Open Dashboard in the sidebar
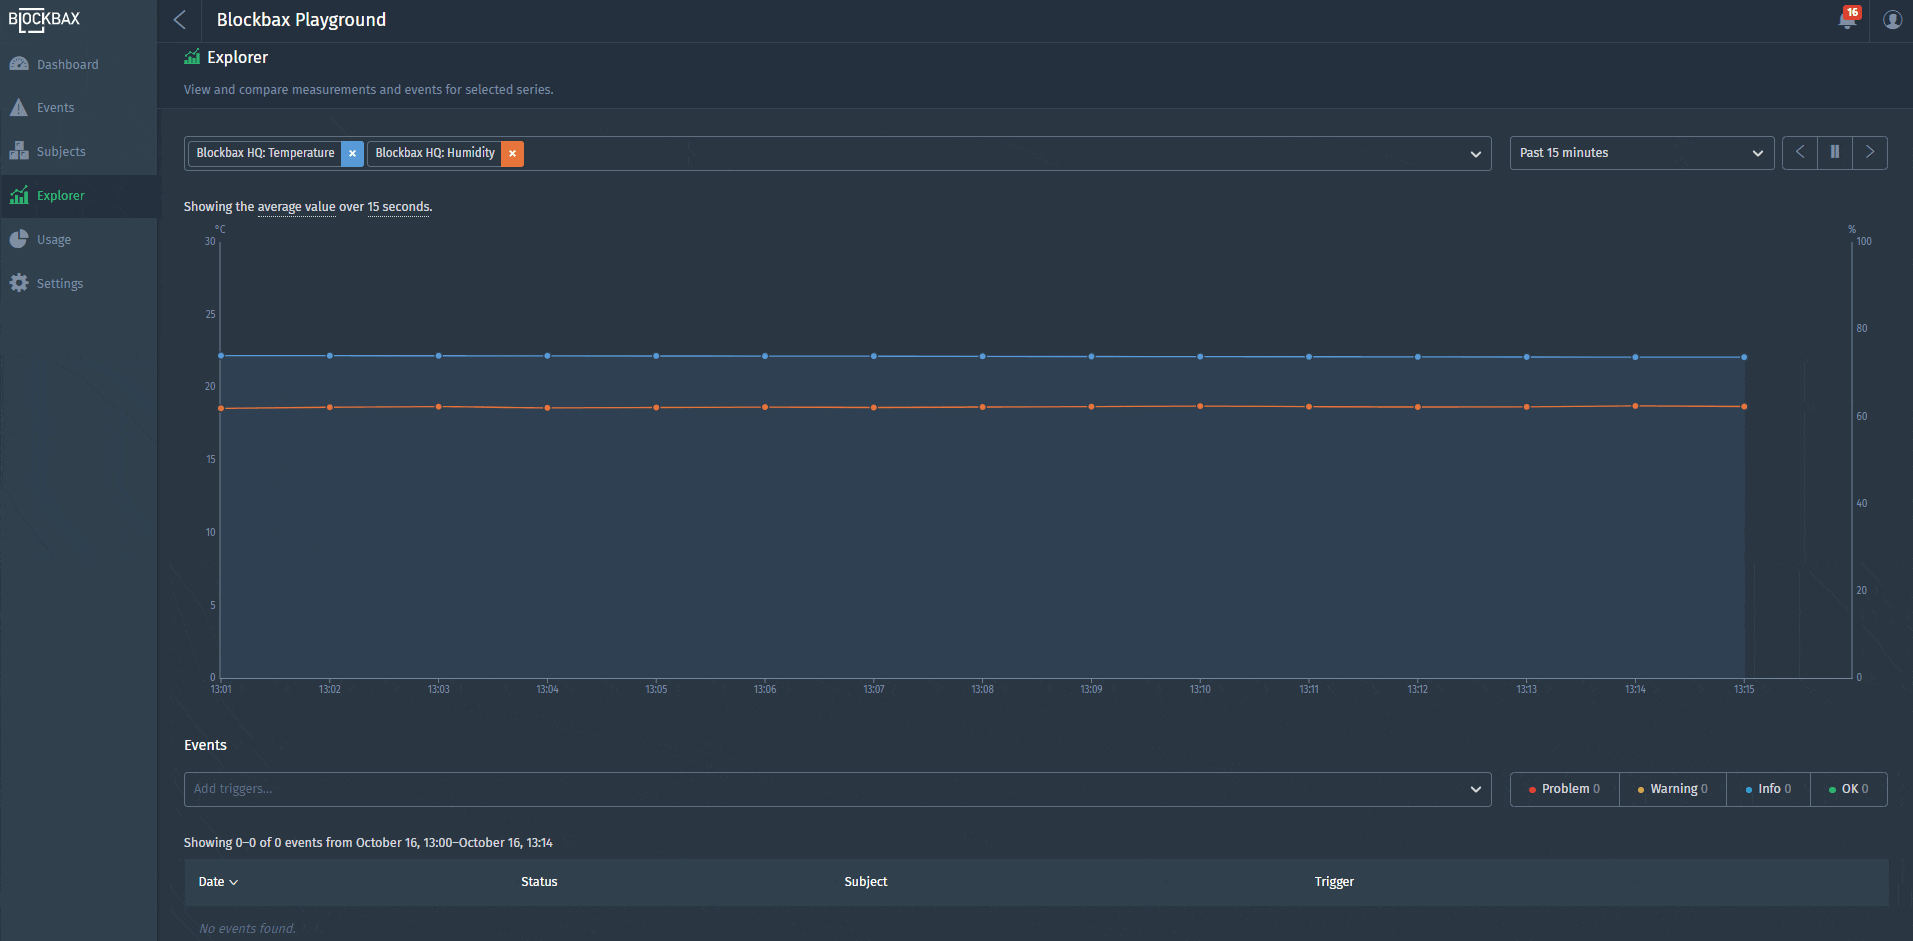 (x=67, y=65)
